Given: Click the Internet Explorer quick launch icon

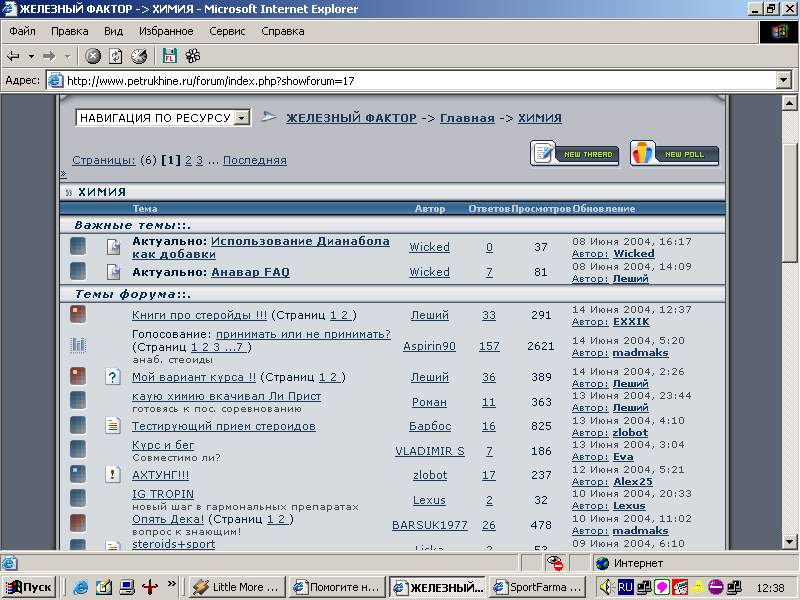Looking at the screenshot, I should pyautogui.click(x=81, y=587).
